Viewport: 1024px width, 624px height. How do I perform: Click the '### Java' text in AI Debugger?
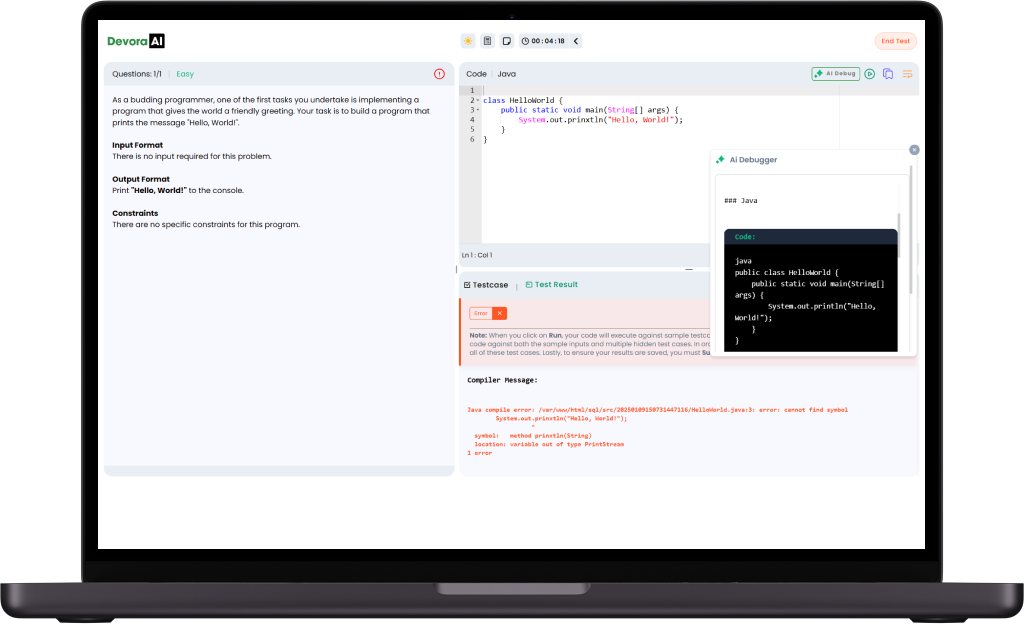point(741,200)
